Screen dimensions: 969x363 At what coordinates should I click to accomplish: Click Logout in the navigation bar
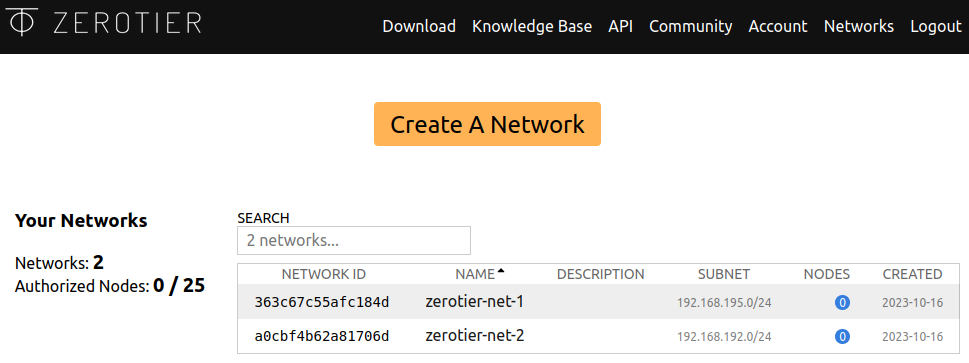click(936, 27)
